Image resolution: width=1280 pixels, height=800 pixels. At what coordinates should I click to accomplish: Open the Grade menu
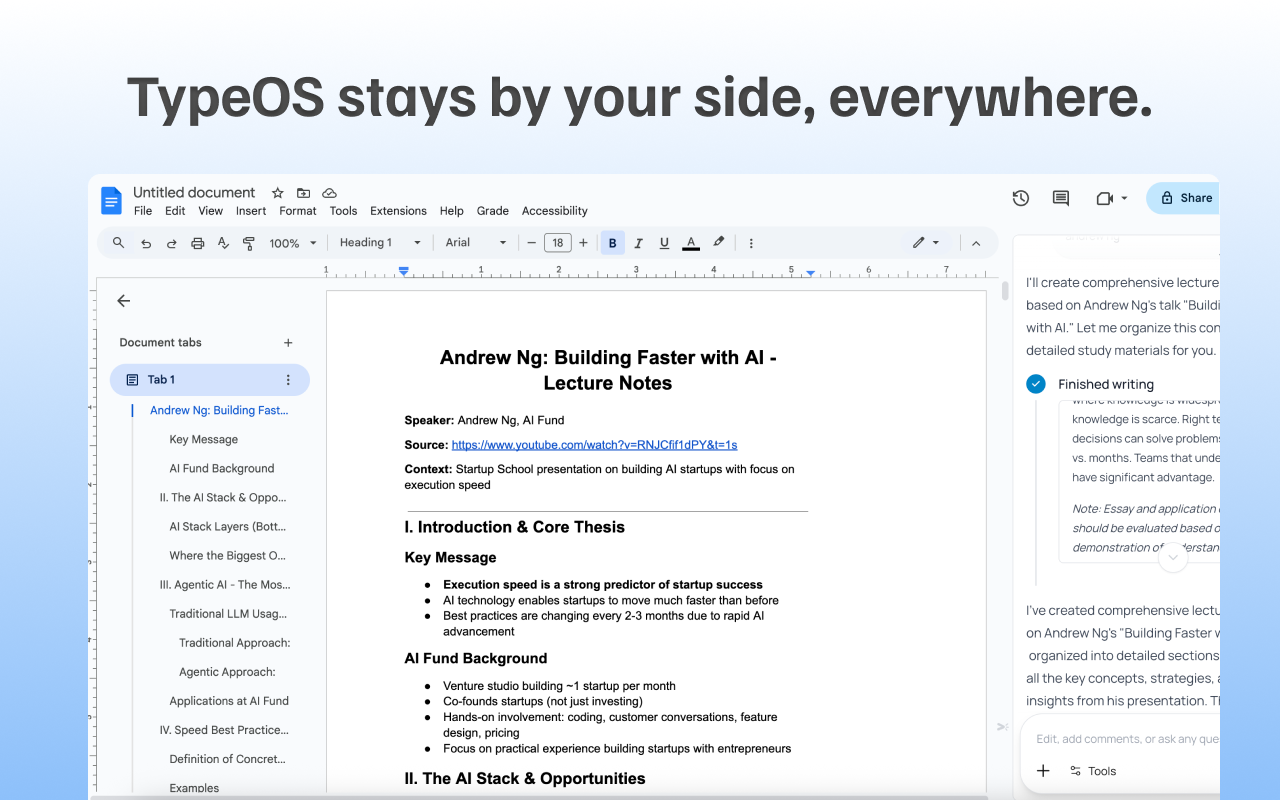493,211
